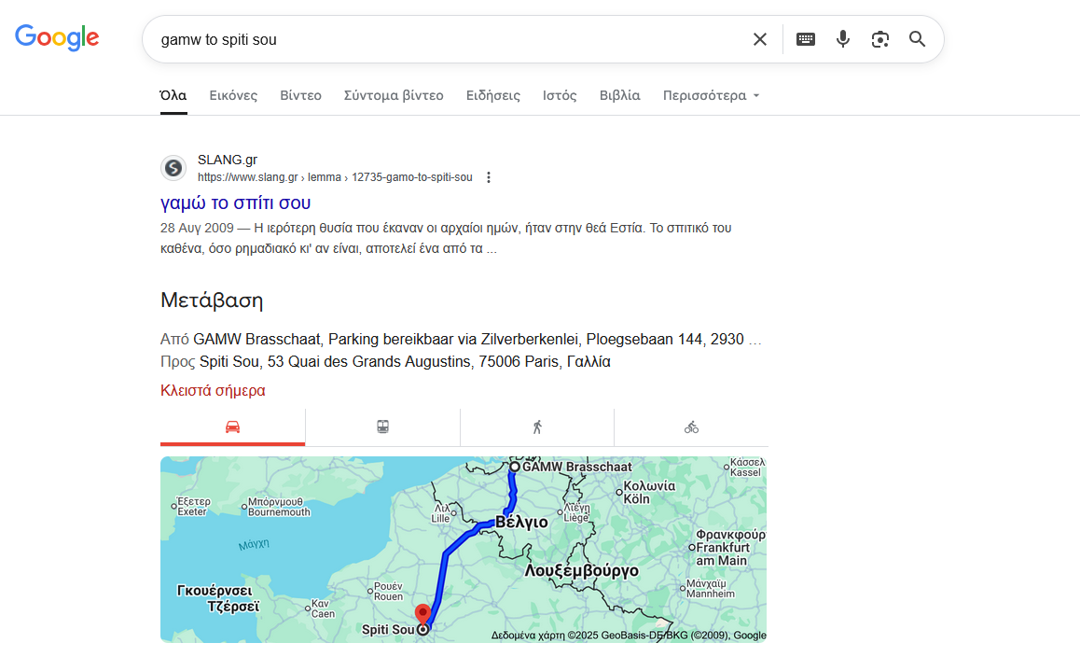Open the on-screen keyboard input tool

click(805, 39)
